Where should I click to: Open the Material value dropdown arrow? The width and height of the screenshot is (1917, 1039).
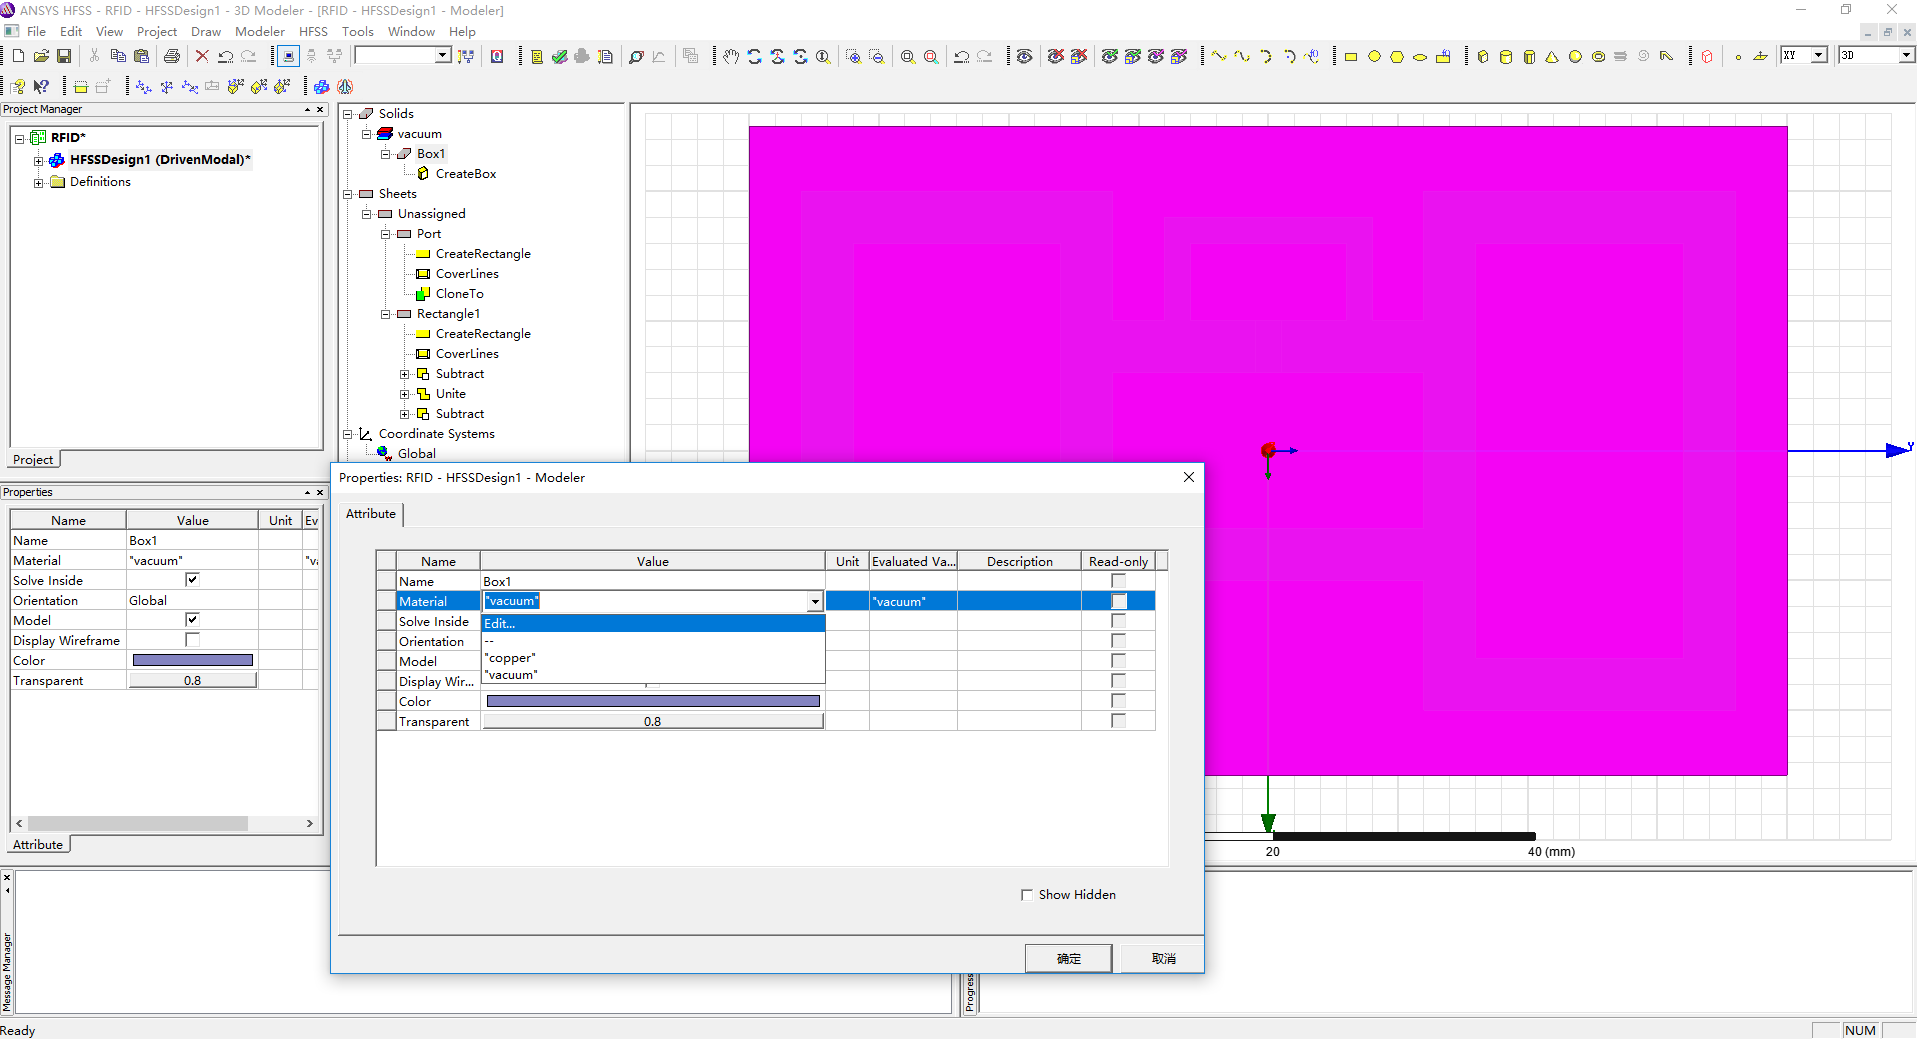(x=815, y=601)
